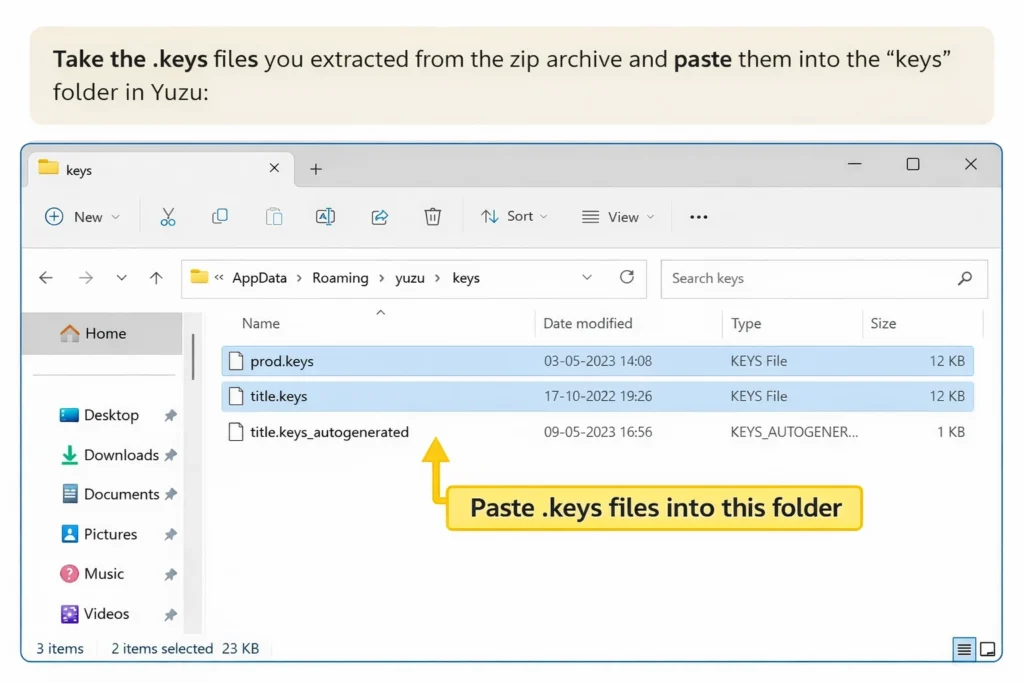Open the New dropdown menu
The height and width of the screenshot is (683, 1024).
click(83, 217)
